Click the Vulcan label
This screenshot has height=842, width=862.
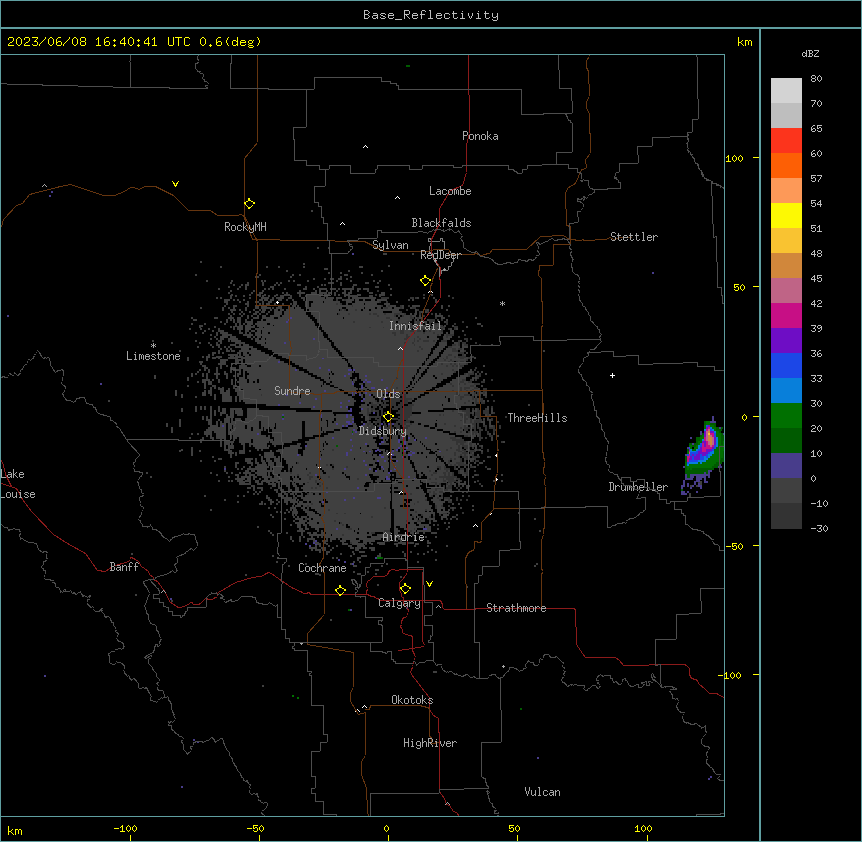tap(542, 792)
